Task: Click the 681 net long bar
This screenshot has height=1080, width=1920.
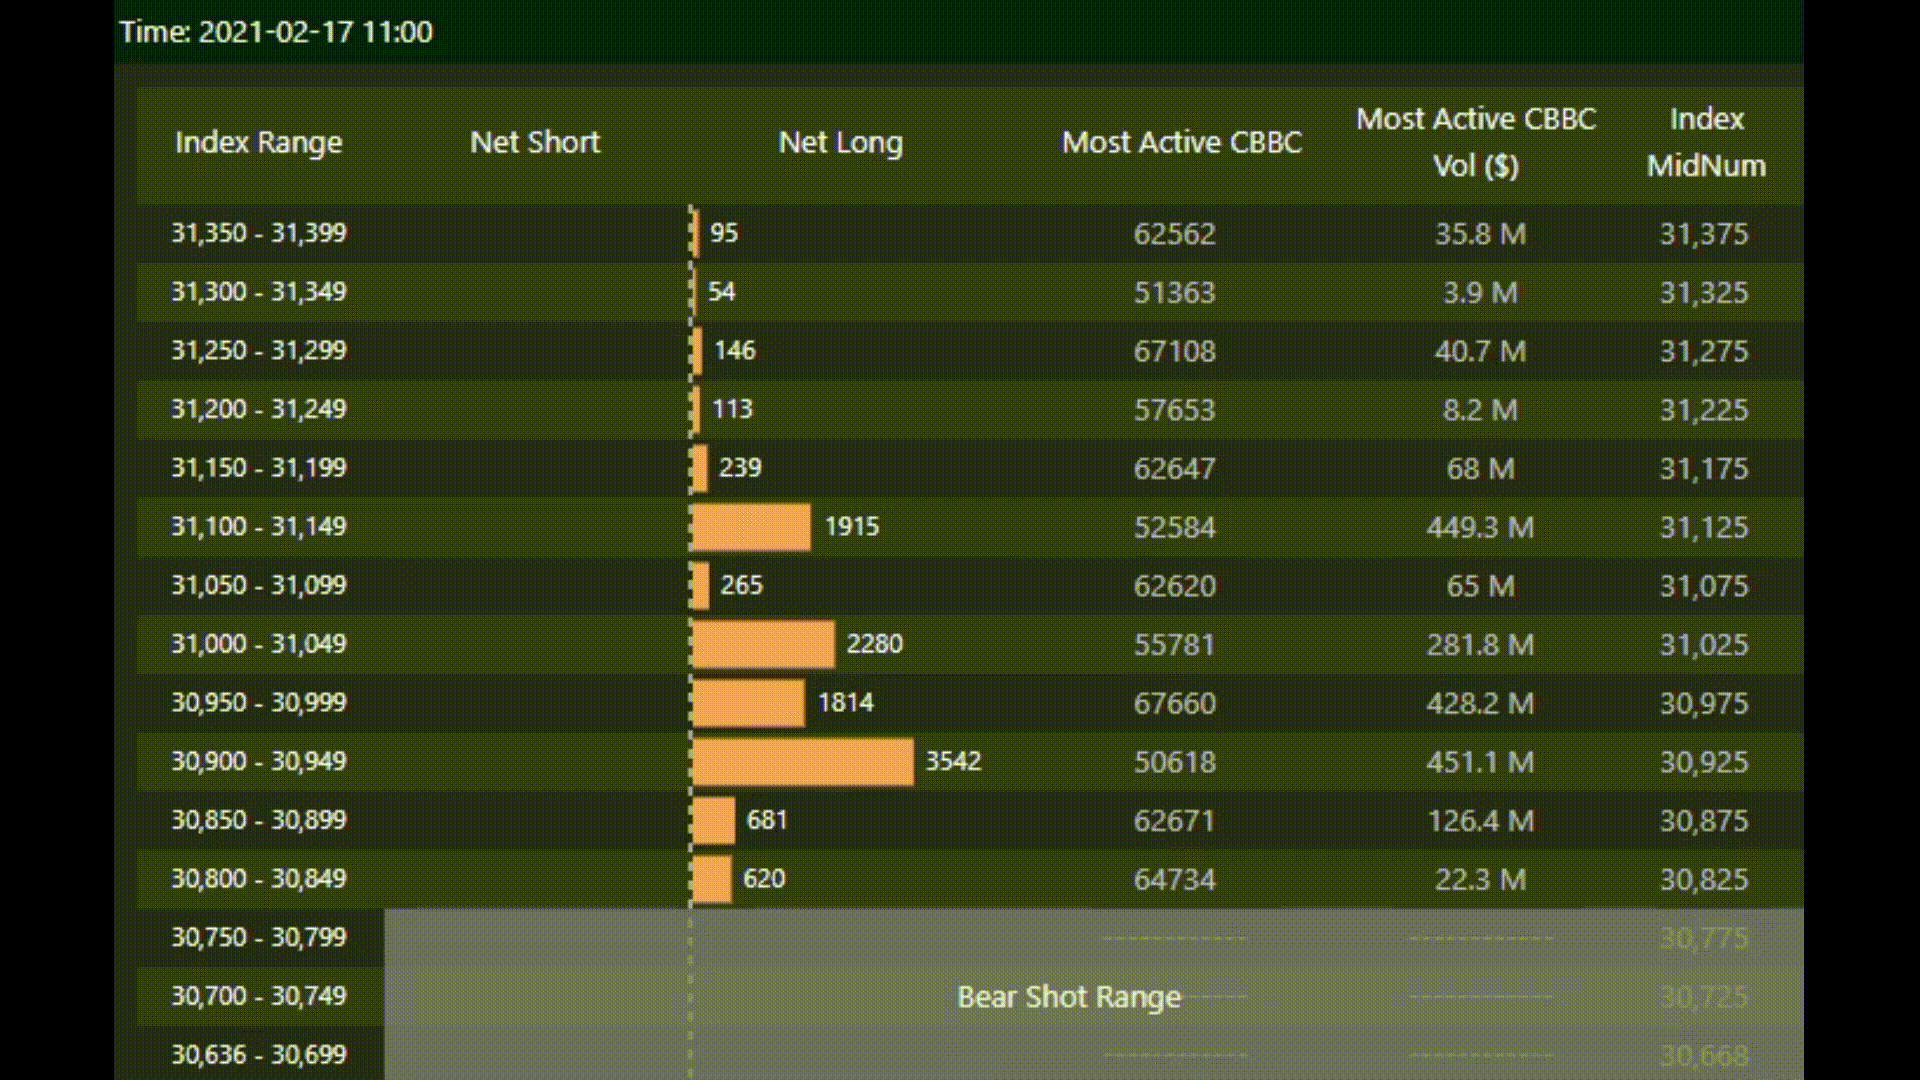Action: (x=713, y=820)
